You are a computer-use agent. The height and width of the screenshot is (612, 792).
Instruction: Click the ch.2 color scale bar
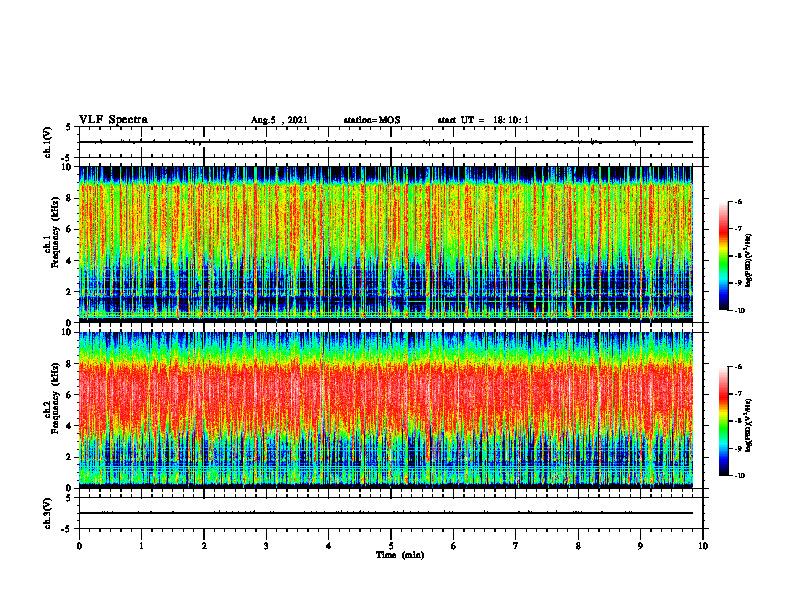(x=723, y=421)
